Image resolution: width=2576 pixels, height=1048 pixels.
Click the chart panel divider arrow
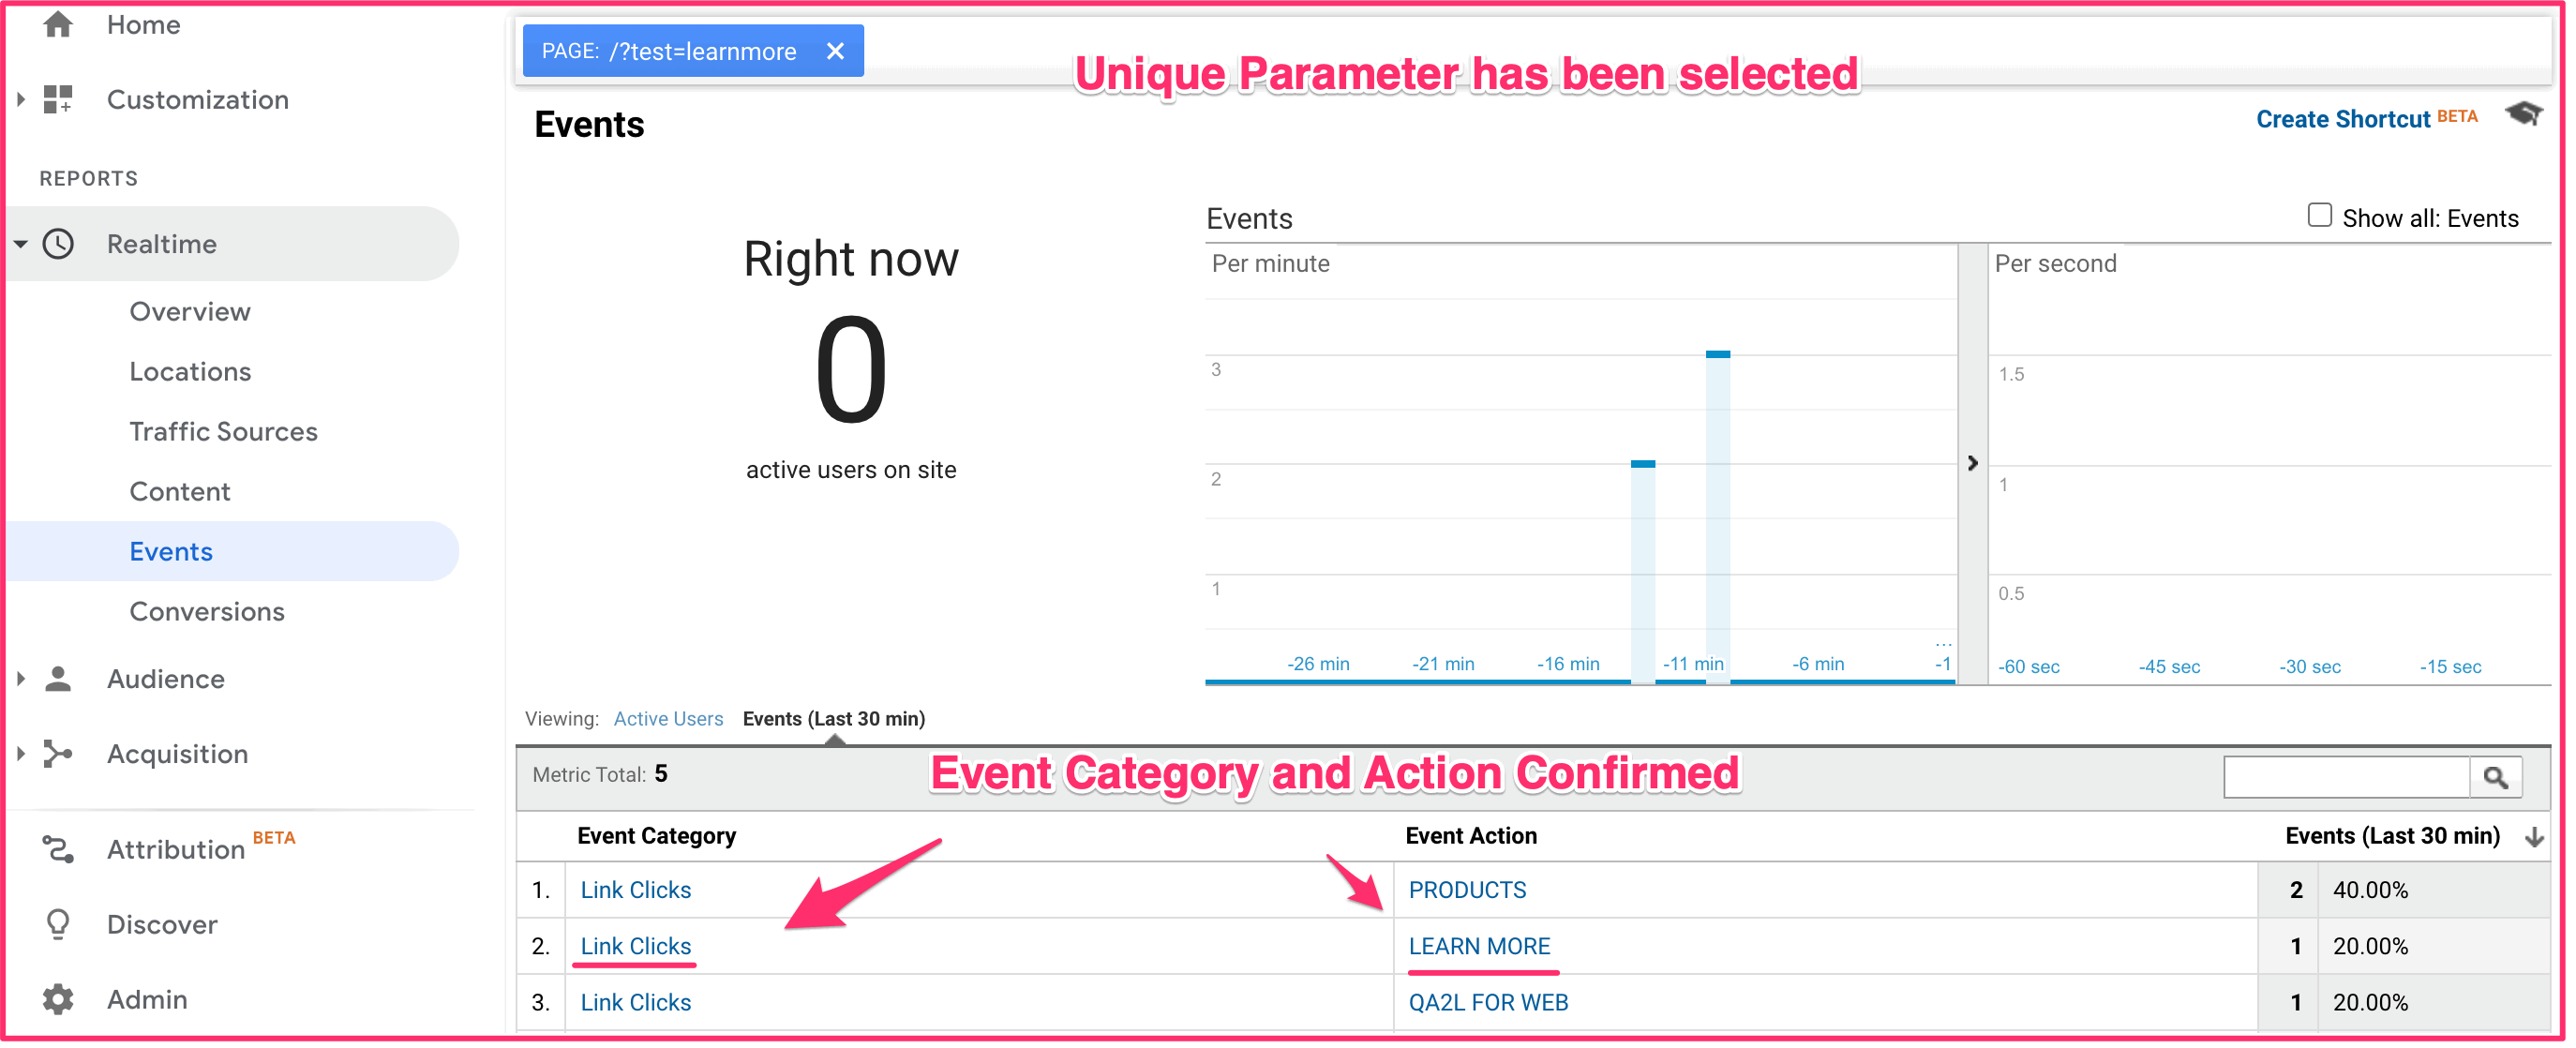1972,464
